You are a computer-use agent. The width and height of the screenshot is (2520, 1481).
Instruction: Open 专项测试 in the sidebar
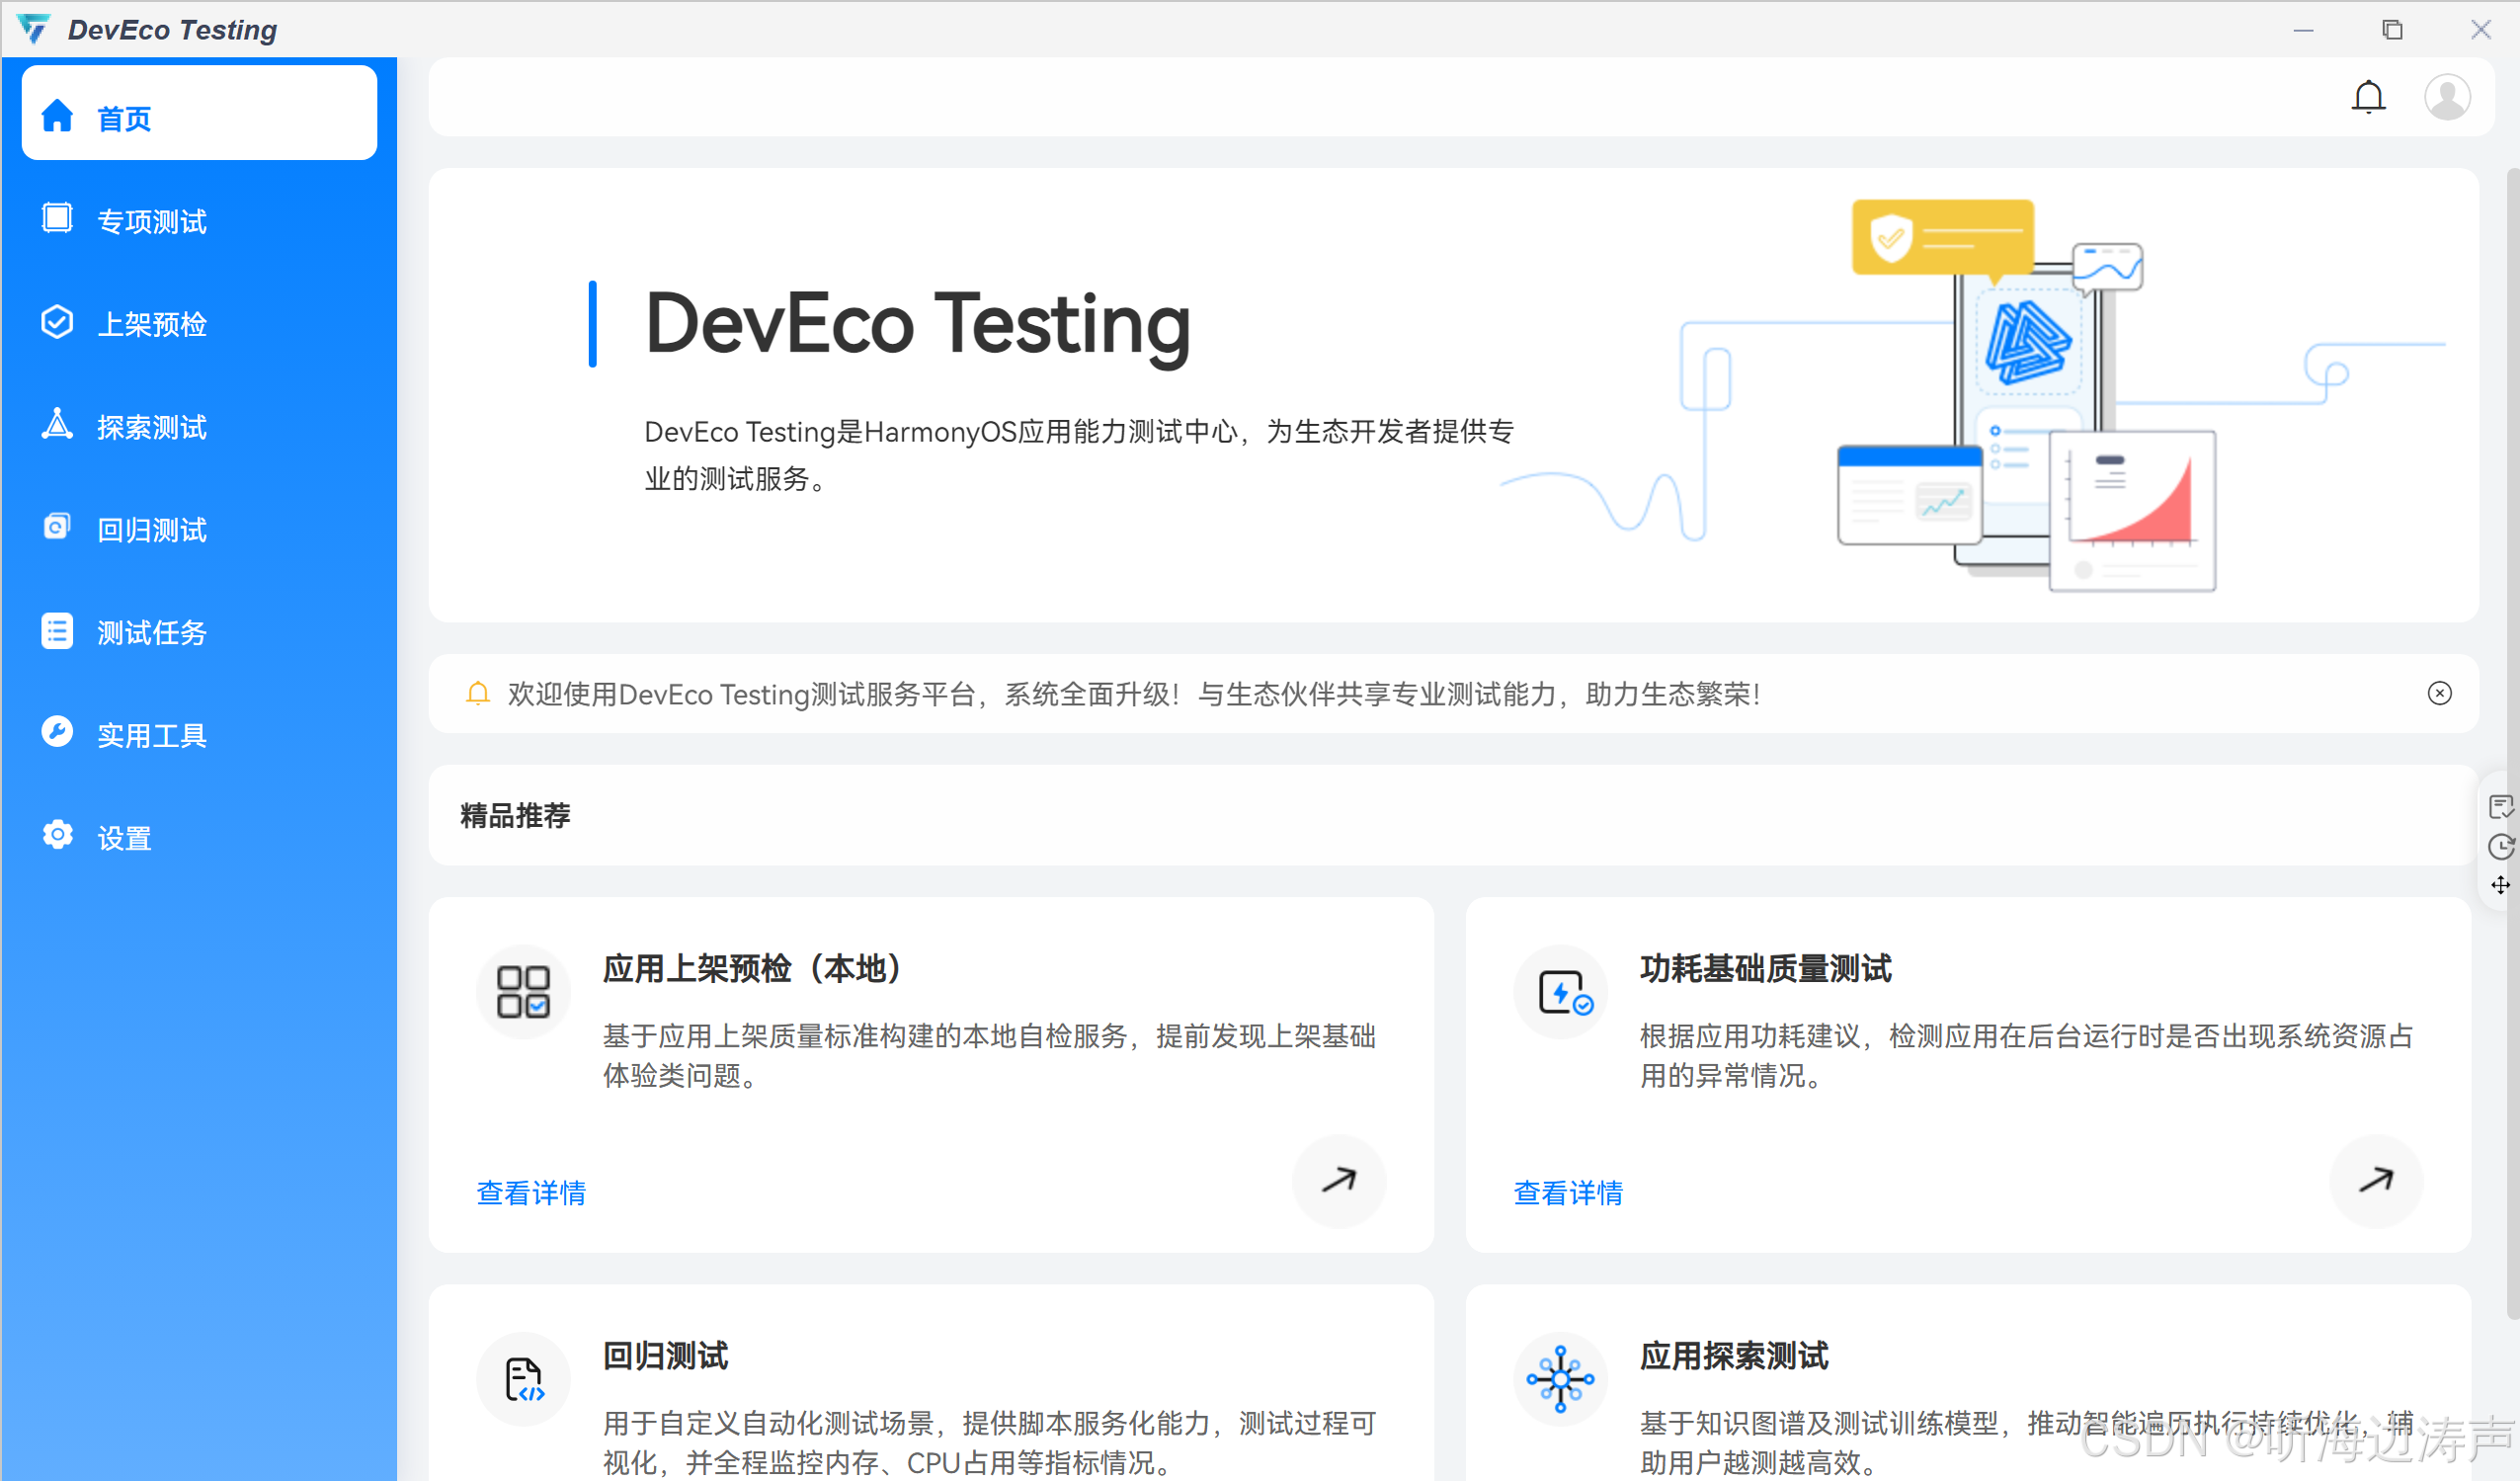(x=199, y=221)
